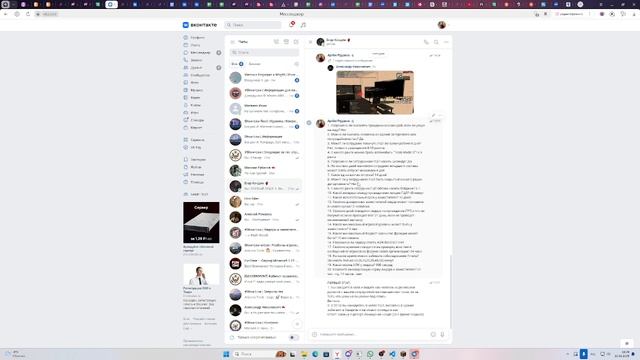Open chat folder settings gear icon

tap(297, 64)
